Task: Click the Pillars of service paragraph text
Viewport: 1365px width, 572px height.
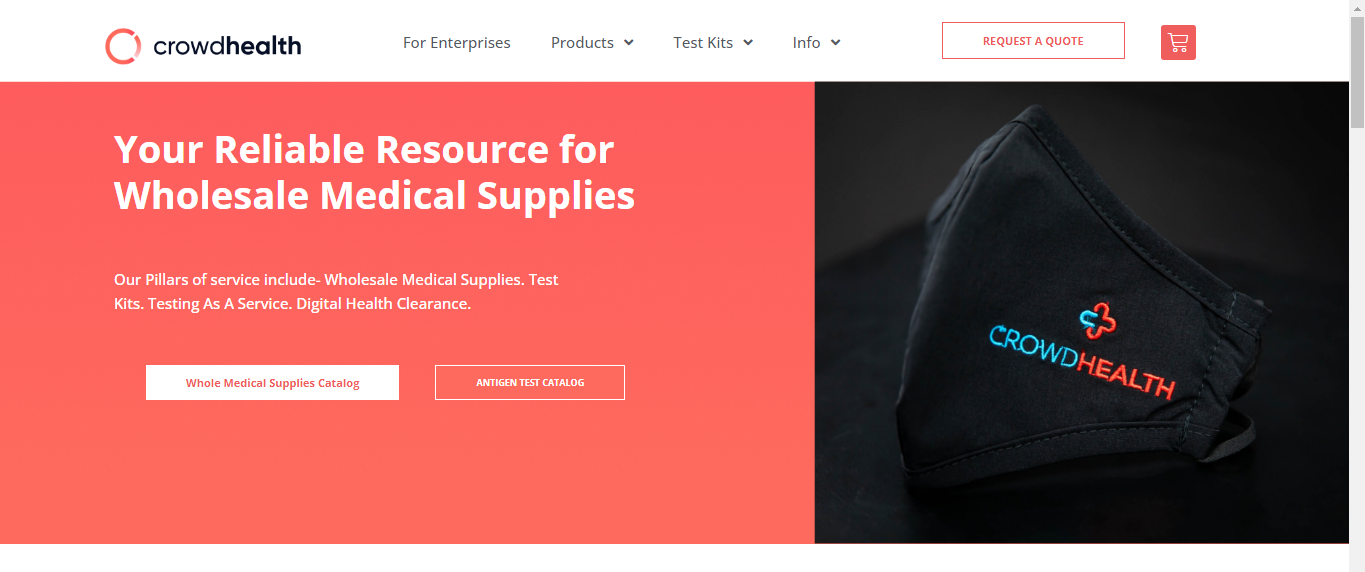Action: pos(336,291)
